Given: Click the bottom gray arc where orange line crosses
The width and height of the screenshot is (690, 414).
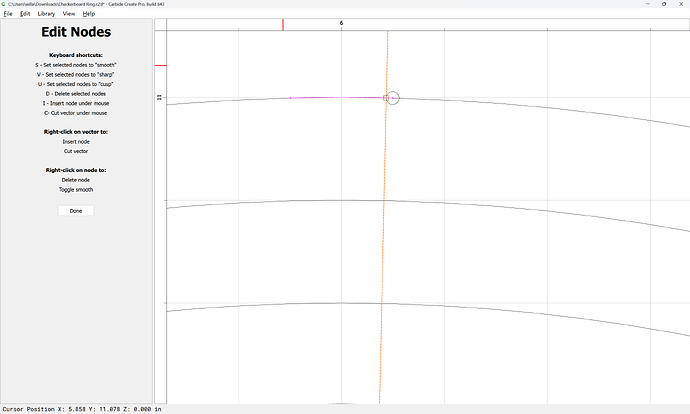Looking at the screenshot, I should [382, 304].
